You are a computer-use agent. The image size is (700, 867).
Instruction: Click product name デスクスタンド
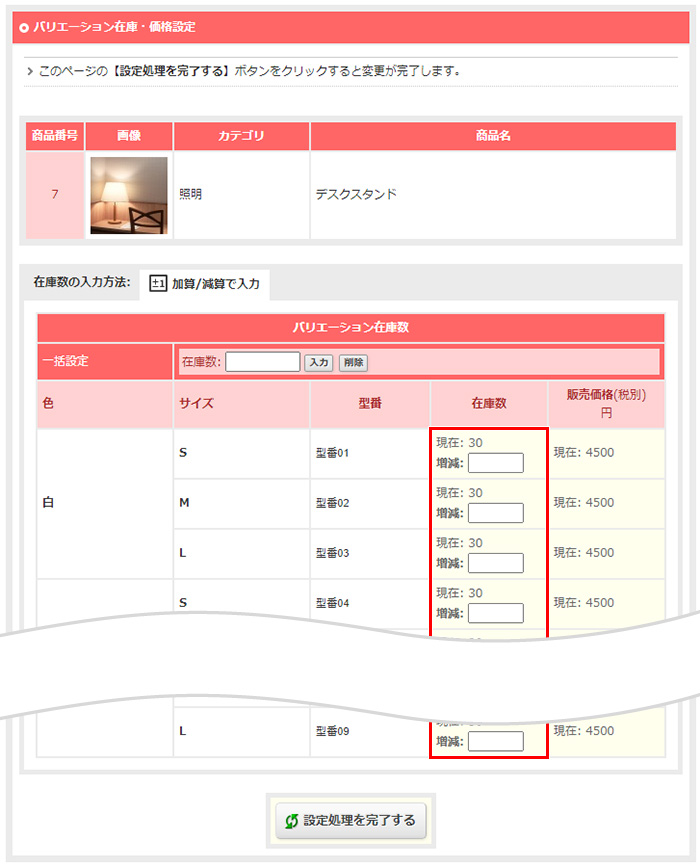(356, 194)
